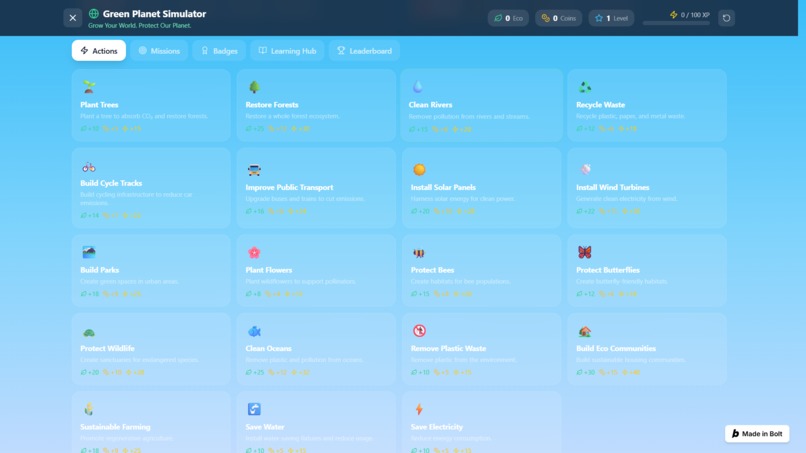This screenshot has width=806, height=453.
Task: Open the Leaderboard tab
Action: point(364,50)
